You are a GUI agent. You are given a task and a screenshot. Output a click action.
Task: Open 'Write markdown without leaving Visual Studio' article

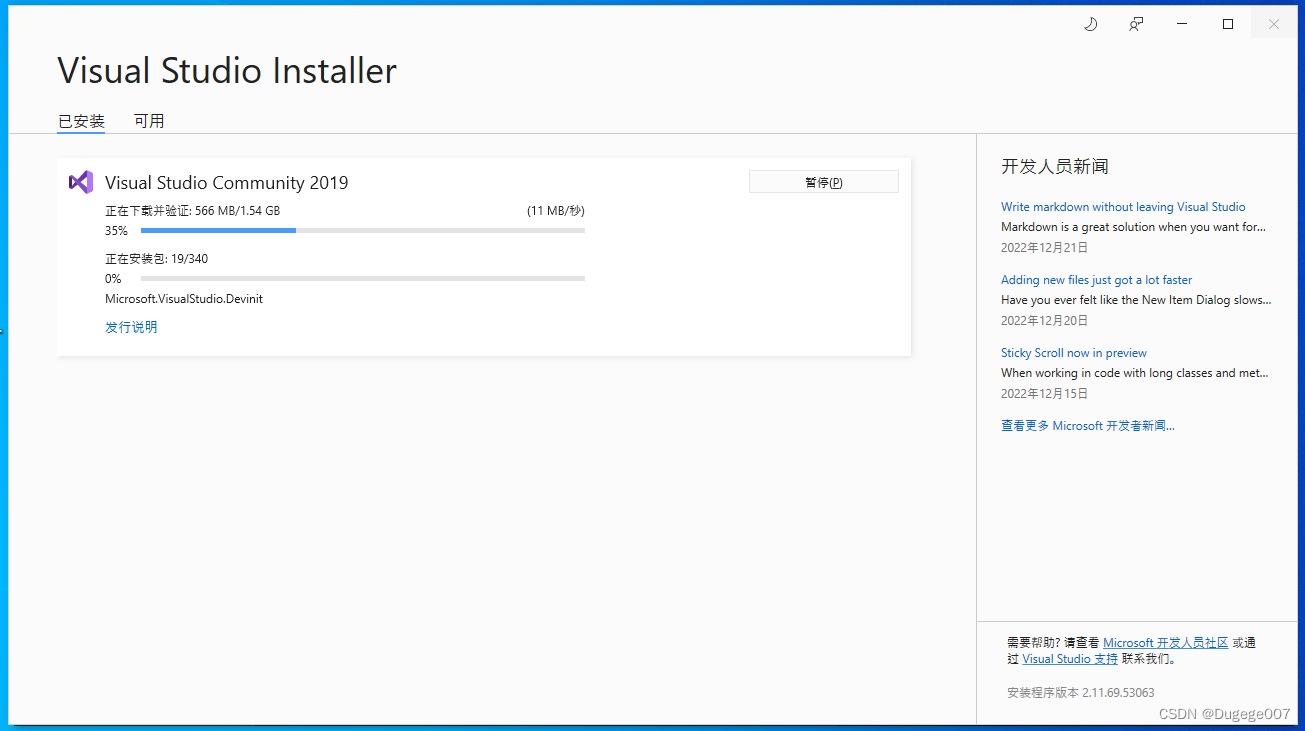pos(1123,207)
